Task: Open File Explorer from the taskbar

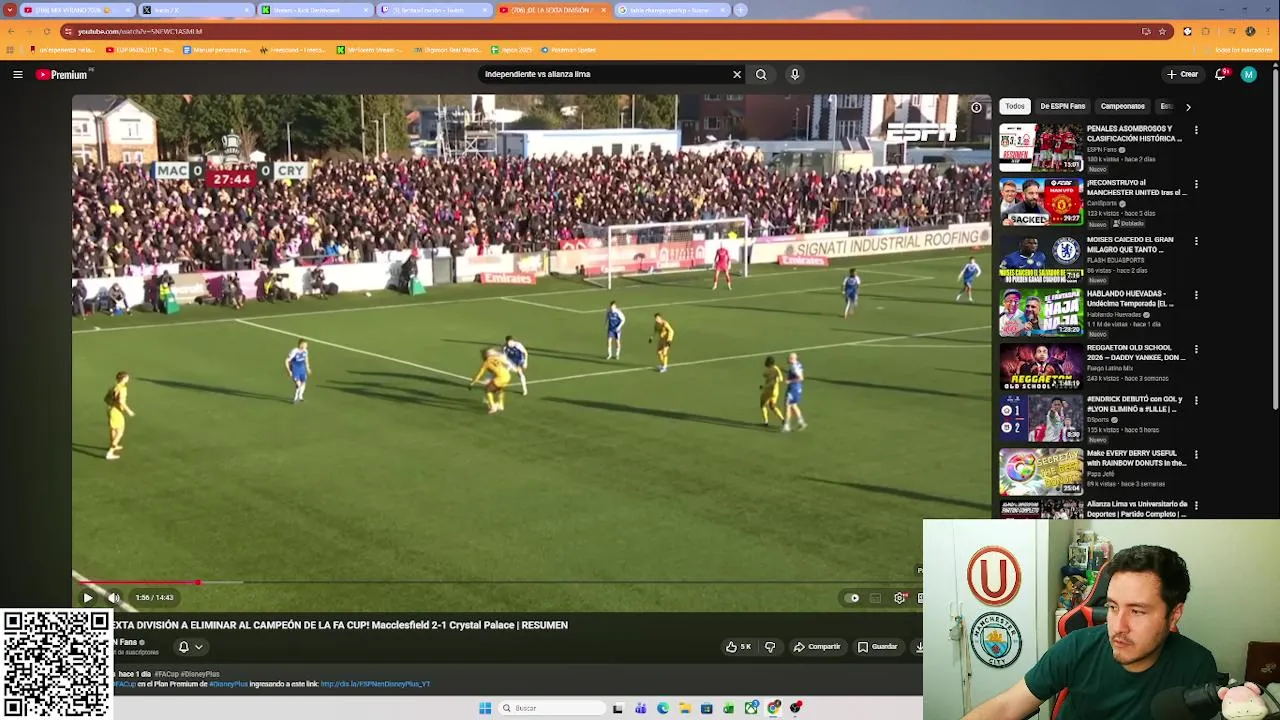Action: coord(684,708)
